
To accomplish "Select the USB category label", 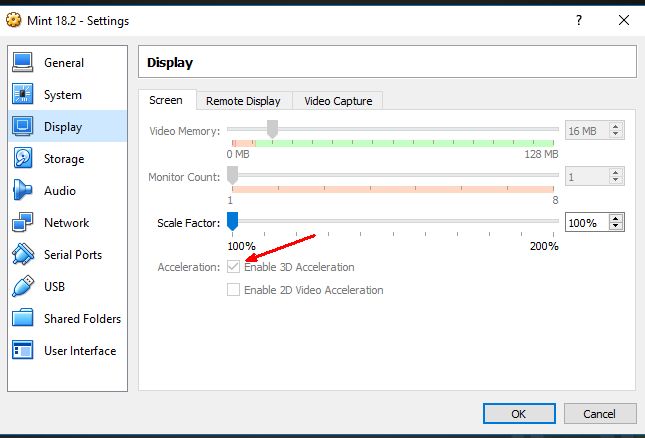I will [54, 287].
